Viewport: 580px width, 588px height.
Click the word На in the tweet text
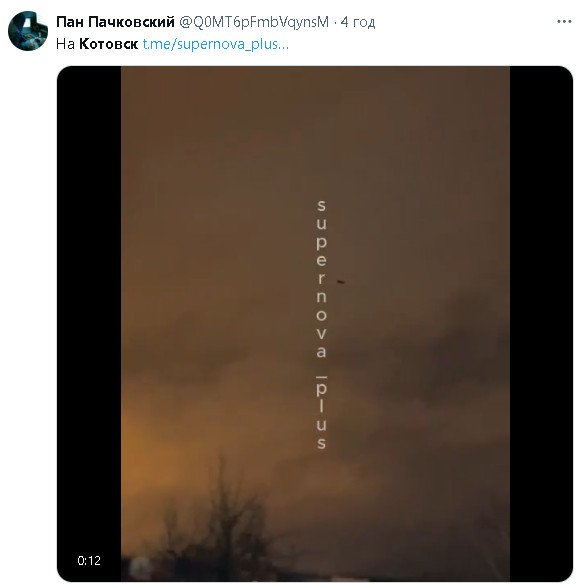point(65,44)
